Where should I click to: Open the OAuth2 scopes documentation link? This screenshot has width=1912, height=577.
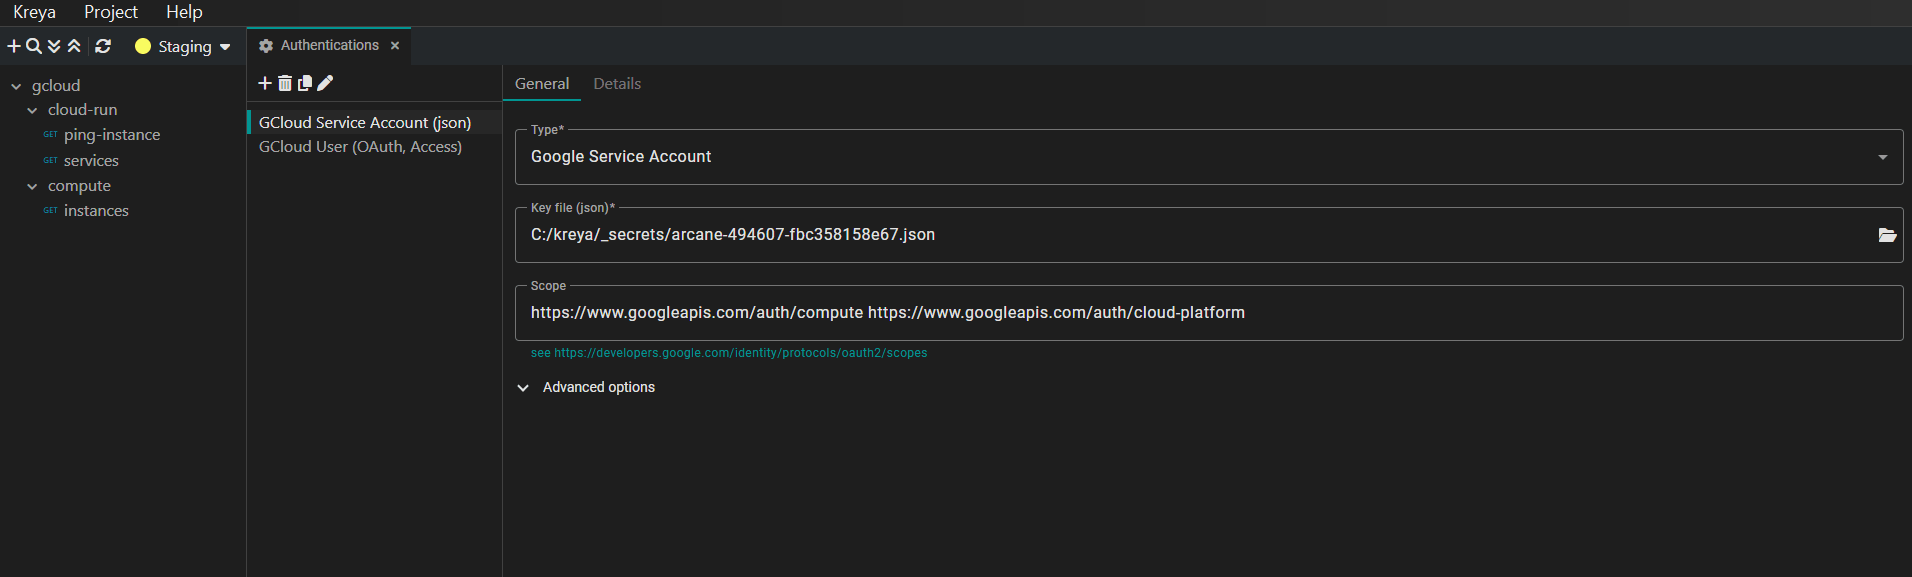click(x=740, y=353)
